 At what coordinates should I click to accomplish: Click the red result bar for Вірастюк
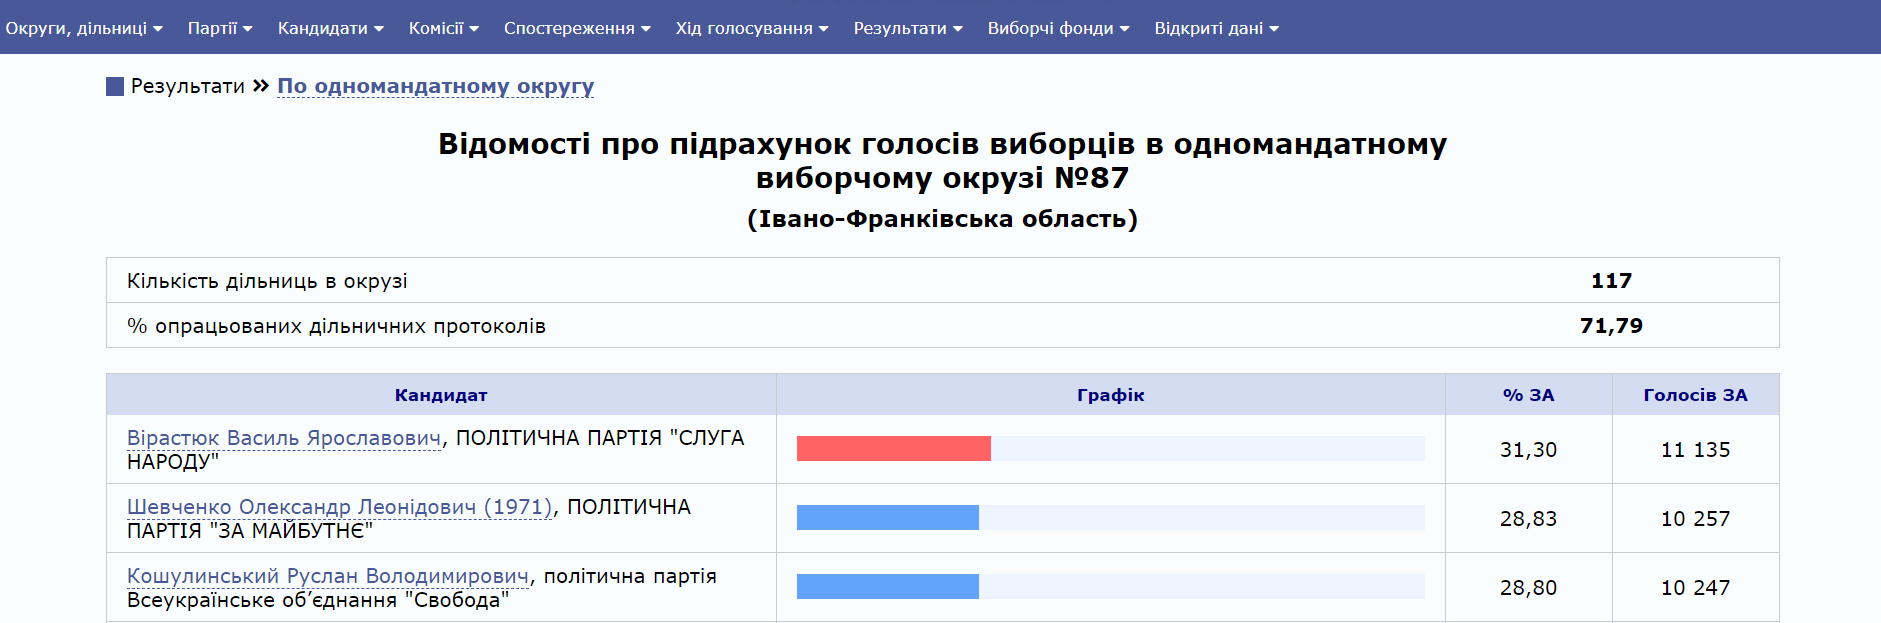(893, 449)
